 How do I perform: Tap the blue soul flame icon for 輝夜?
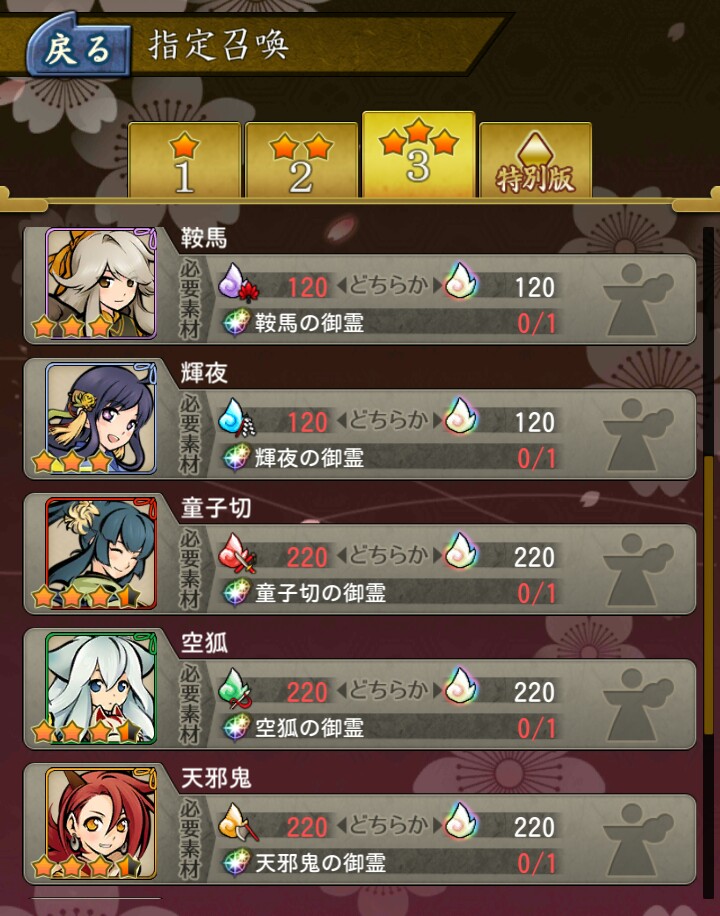pyautogui.click(x=238, y=418)
